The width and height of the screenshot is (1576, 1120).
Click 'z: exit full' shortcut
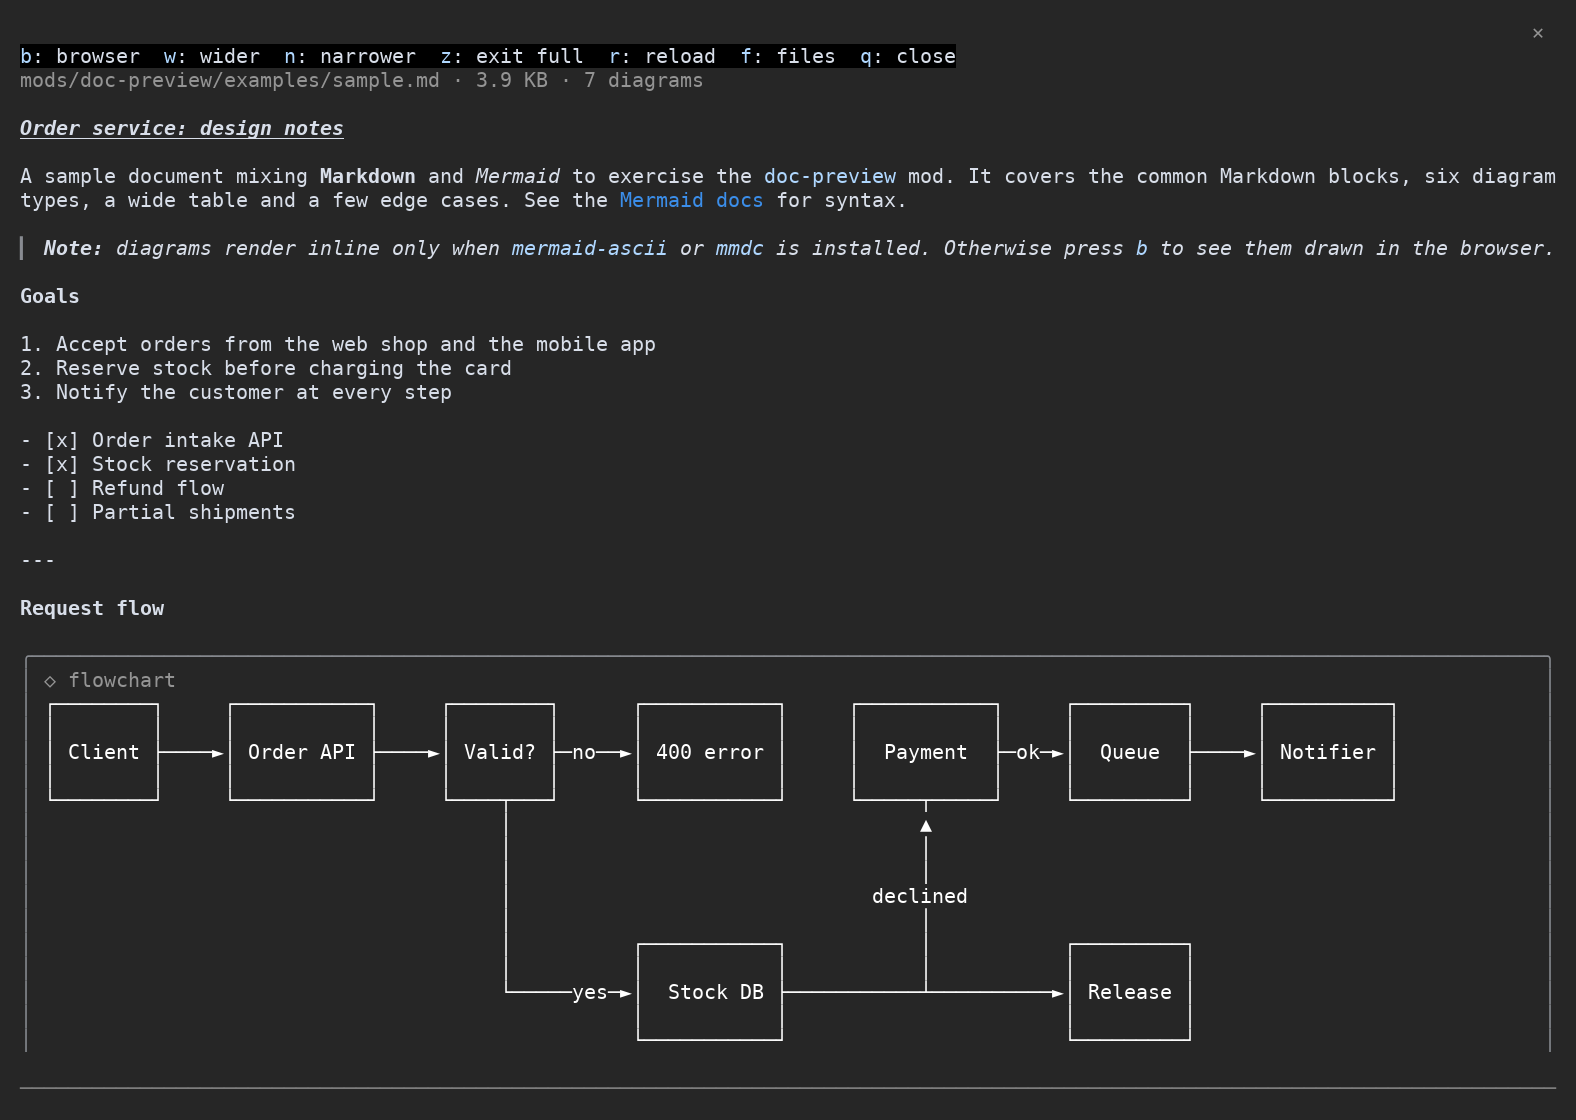click(512, 56)
